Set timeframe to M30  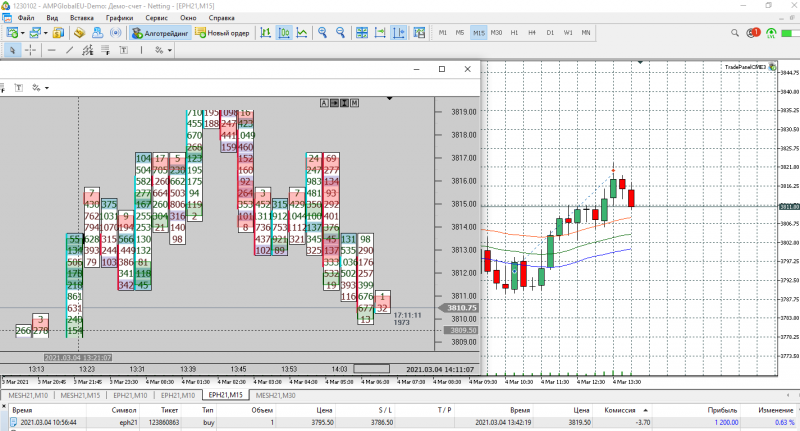click(x=496, y=33)
